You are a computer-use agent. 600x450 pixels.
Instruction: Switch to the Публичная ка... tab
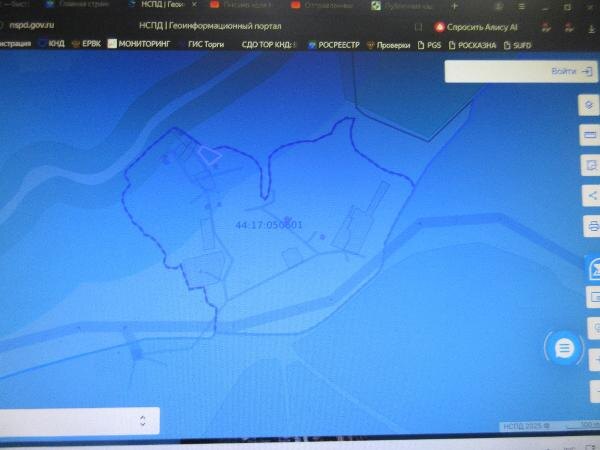pos(403,6)
